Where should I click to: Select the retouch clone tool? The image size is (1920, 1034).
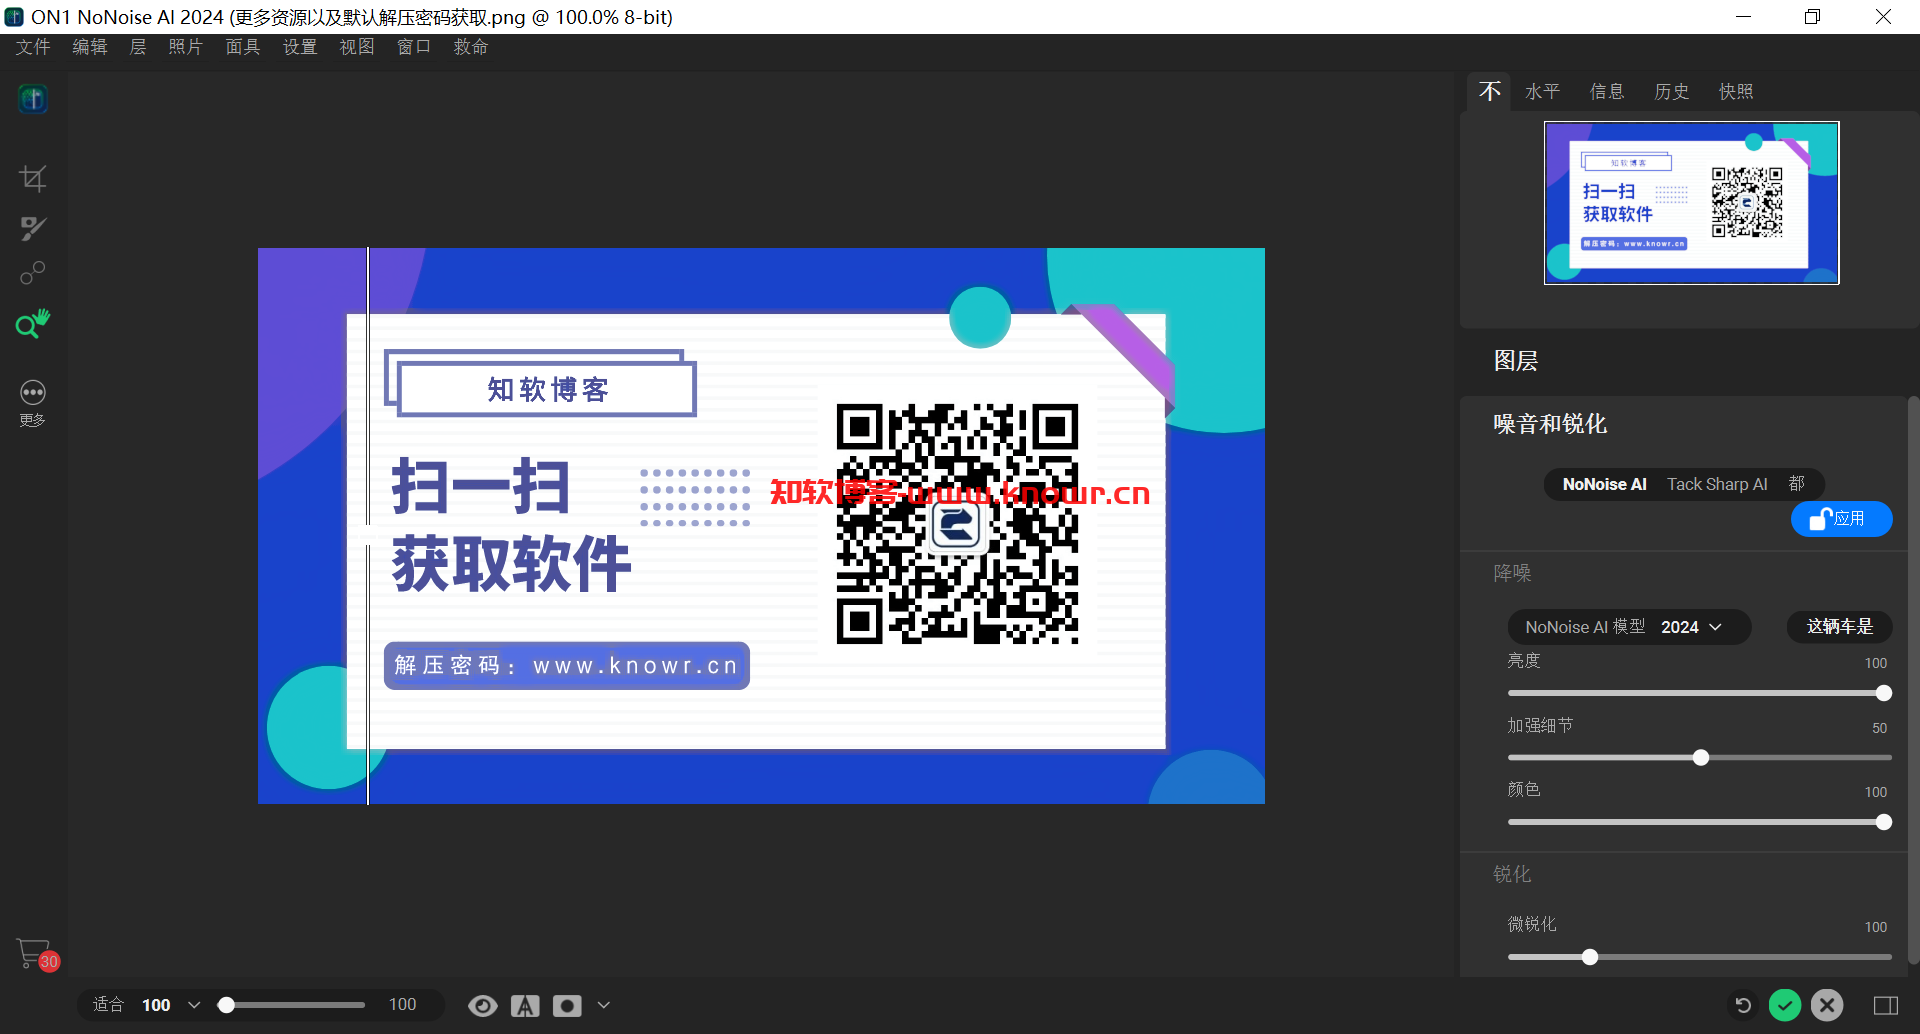[33, 273]
